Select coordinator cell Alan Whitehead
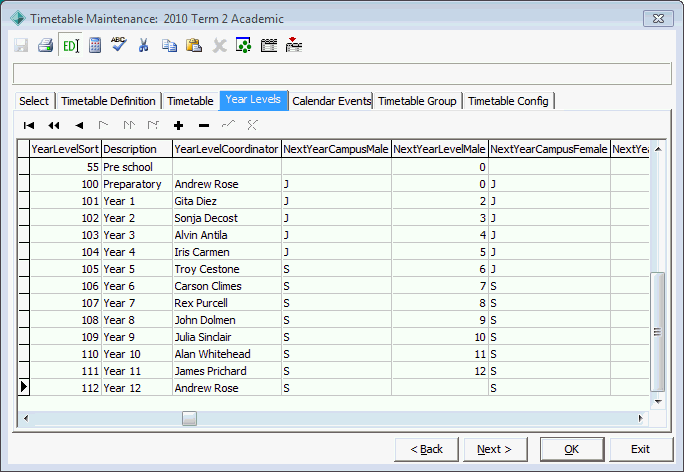Image resolution: width=684 pixels, height=472 pixels. tap(227, 354)
